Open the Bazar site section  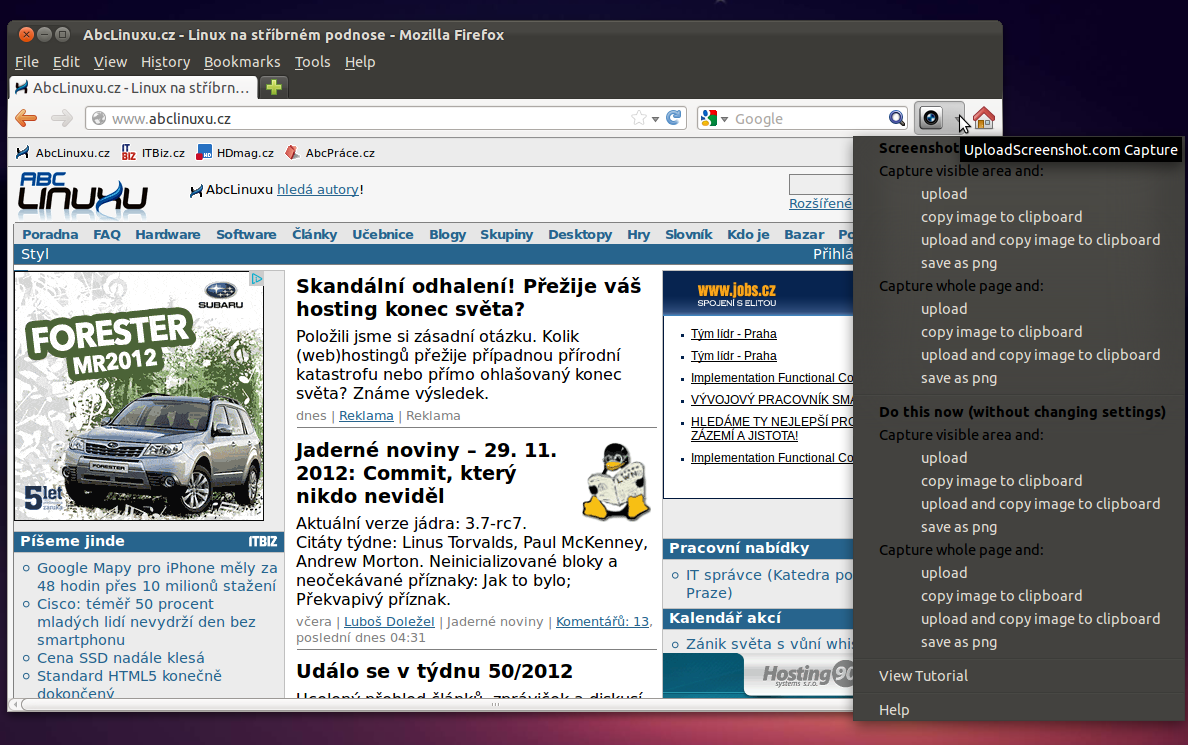click(804, 234)
